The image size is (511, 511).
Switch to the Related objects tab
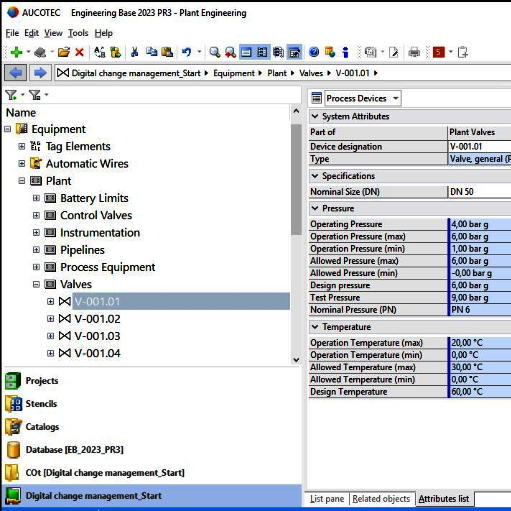click(381, 499)
